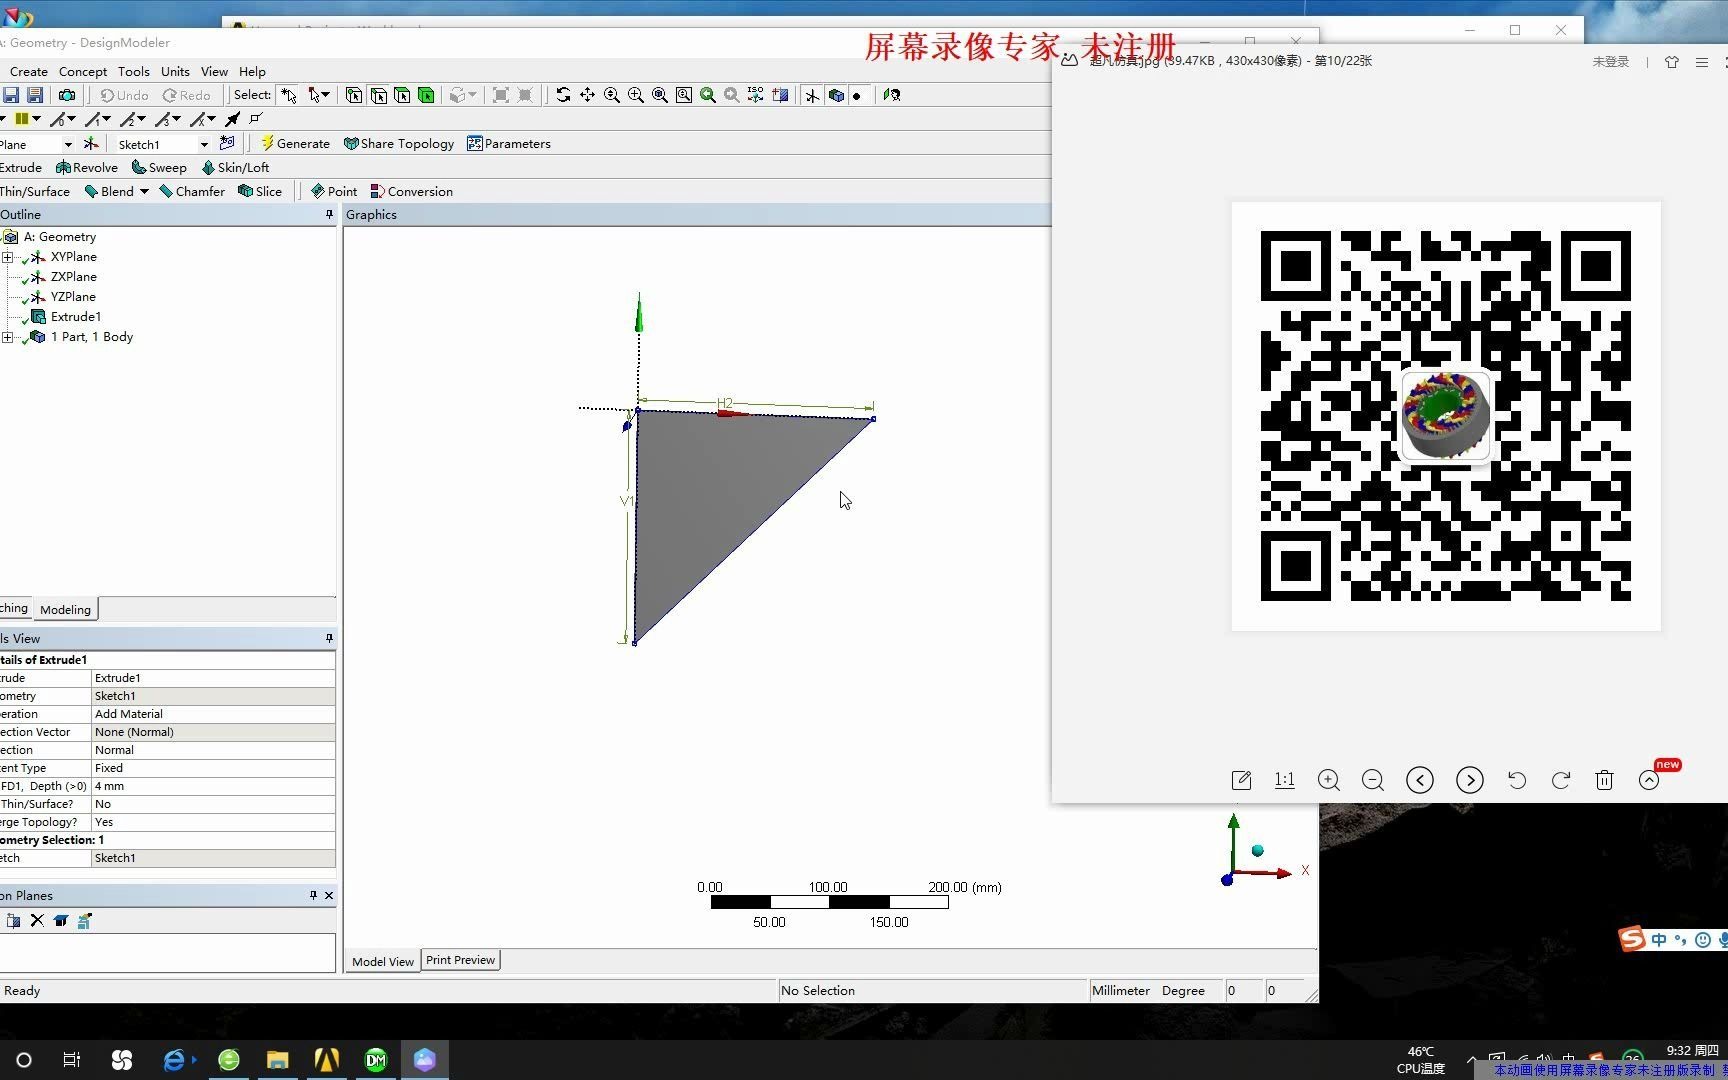Click the Revolve feature tool
The height and width of the screenshot is (1080, 1728).
[87, 167]
